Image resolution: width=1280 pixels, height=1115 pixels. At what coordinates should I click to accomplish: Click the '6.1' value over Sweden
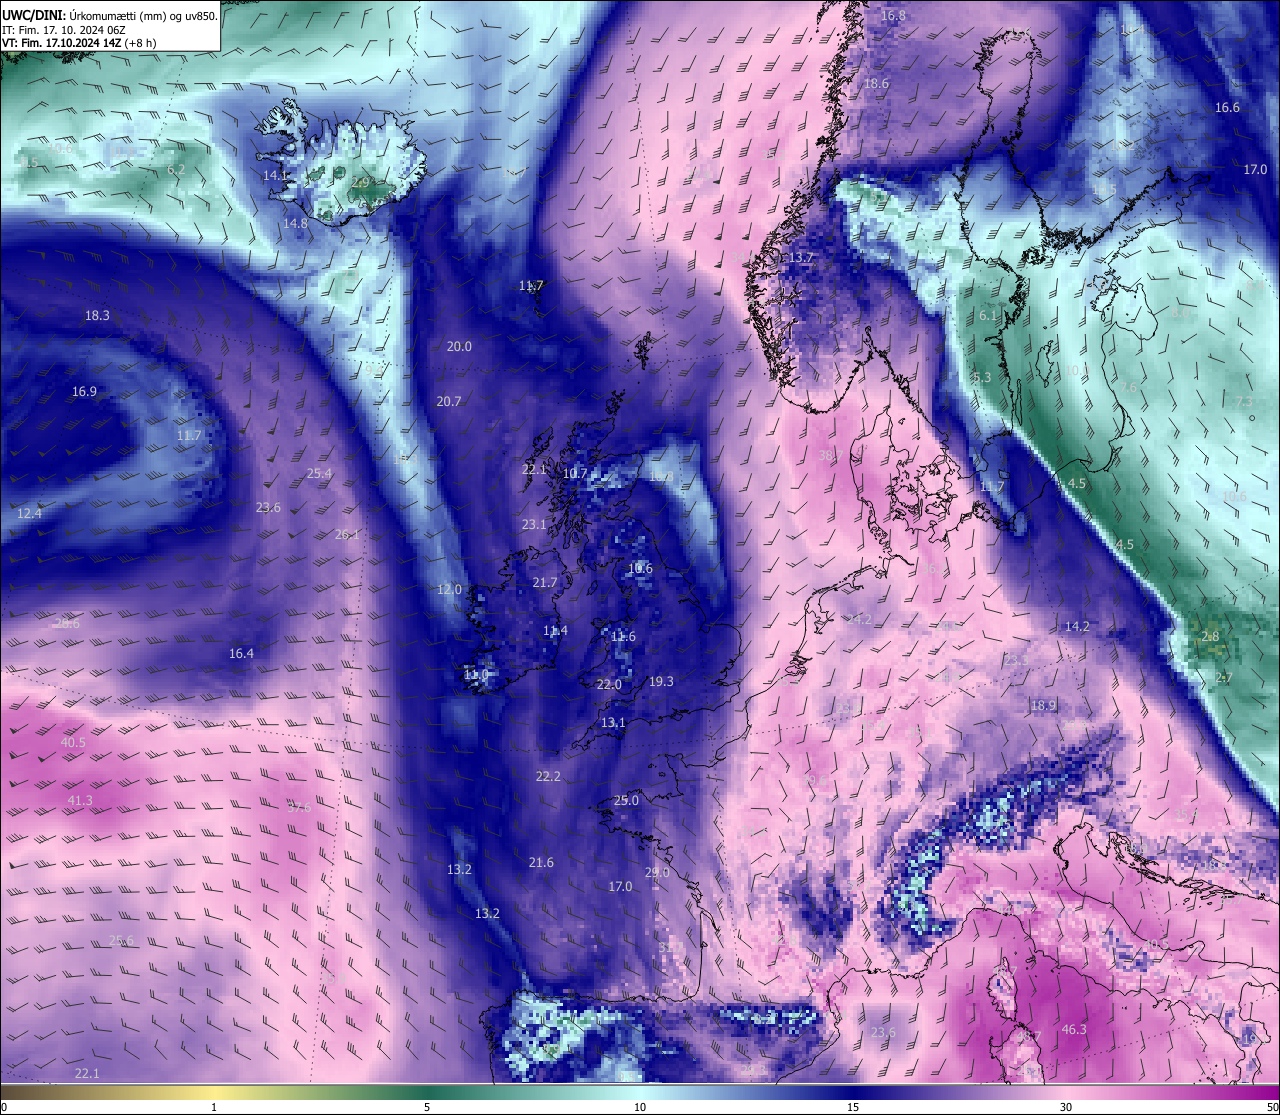coord(987,315)
